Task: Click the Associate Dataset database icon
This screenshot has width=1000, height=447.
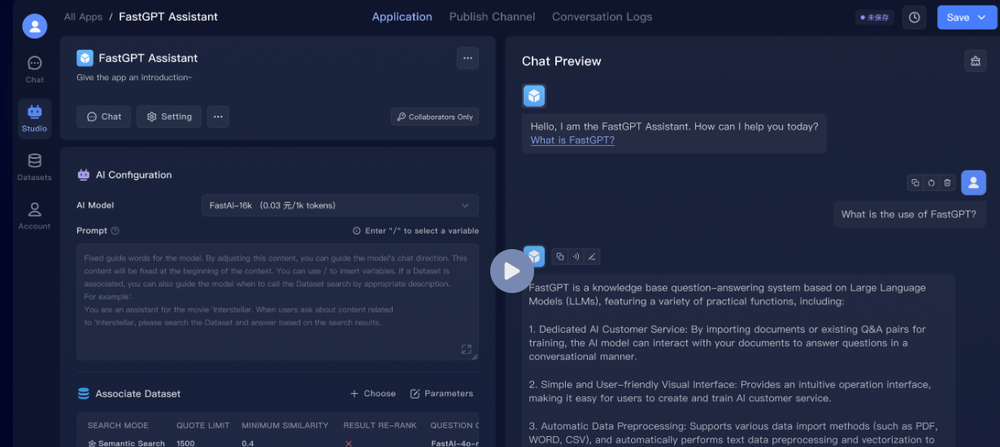Action: [x=84, y=393]
